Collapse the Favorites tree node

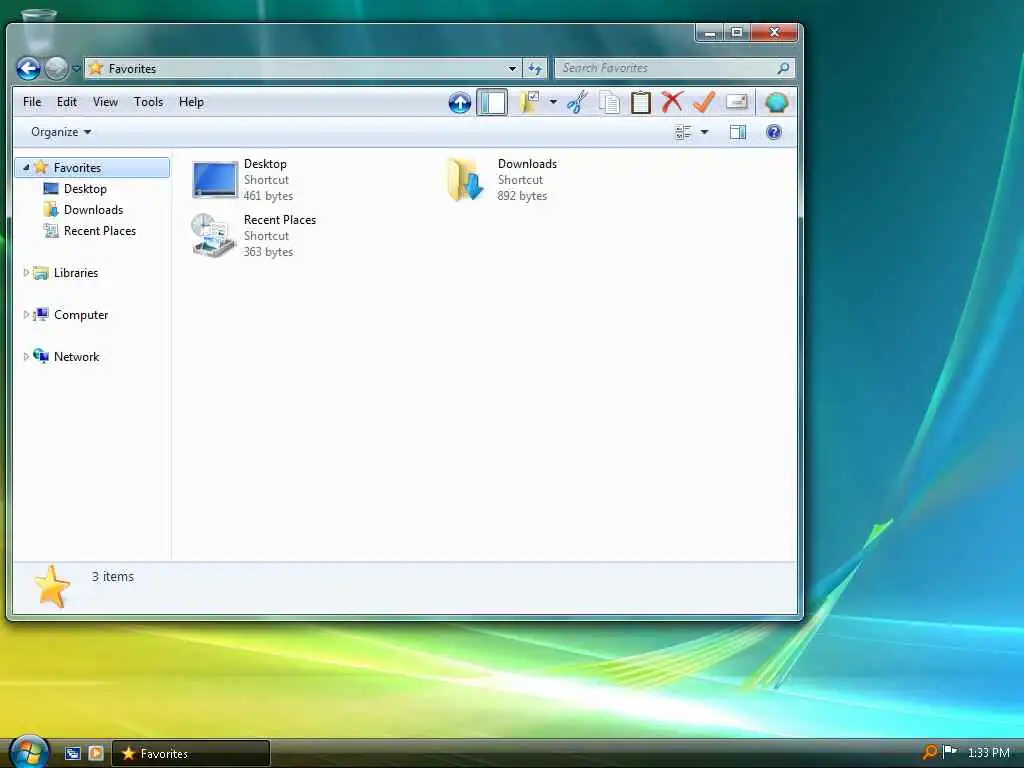click(26, 168)
